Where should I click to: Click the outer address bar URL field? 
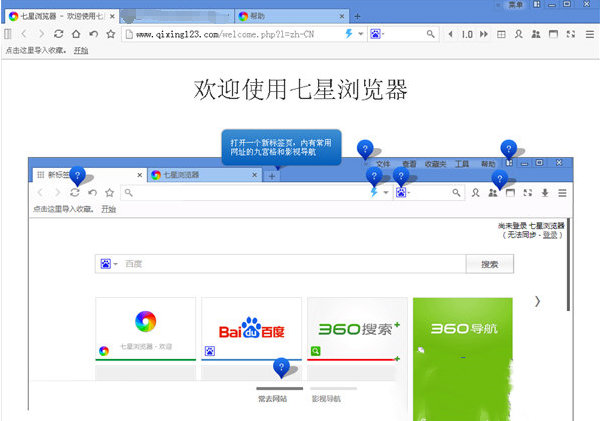(230, 34)
